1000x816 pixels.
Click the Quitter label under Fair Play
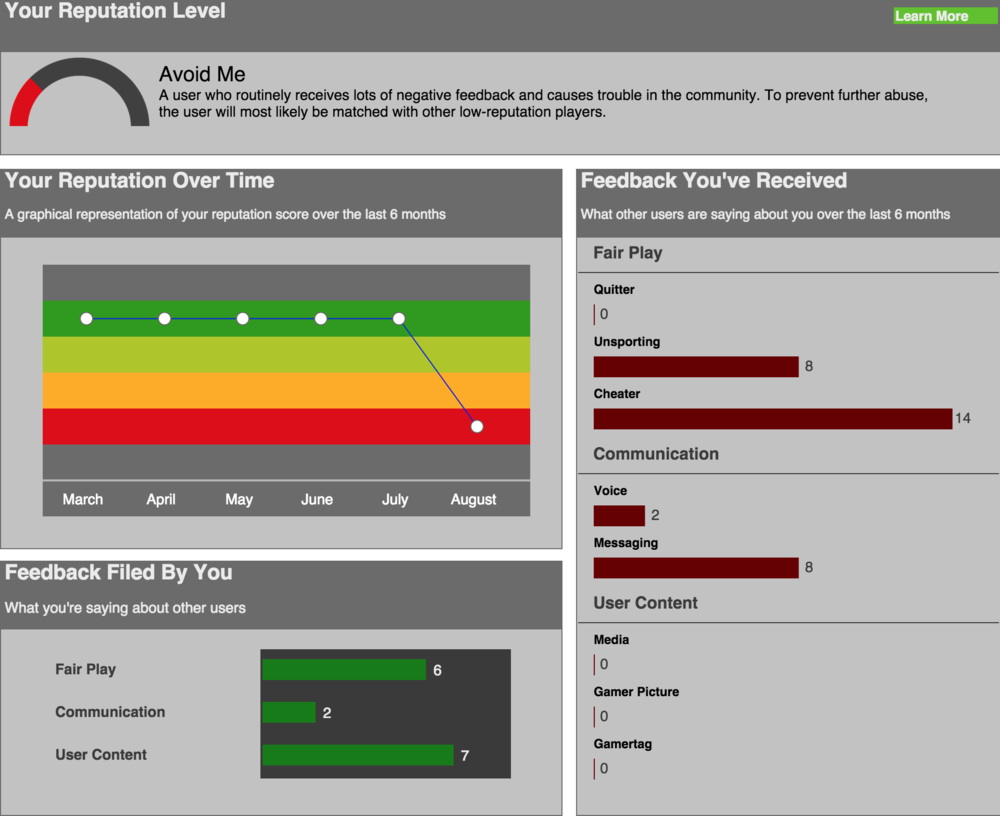pyautogui.click(x=614, y=290)
